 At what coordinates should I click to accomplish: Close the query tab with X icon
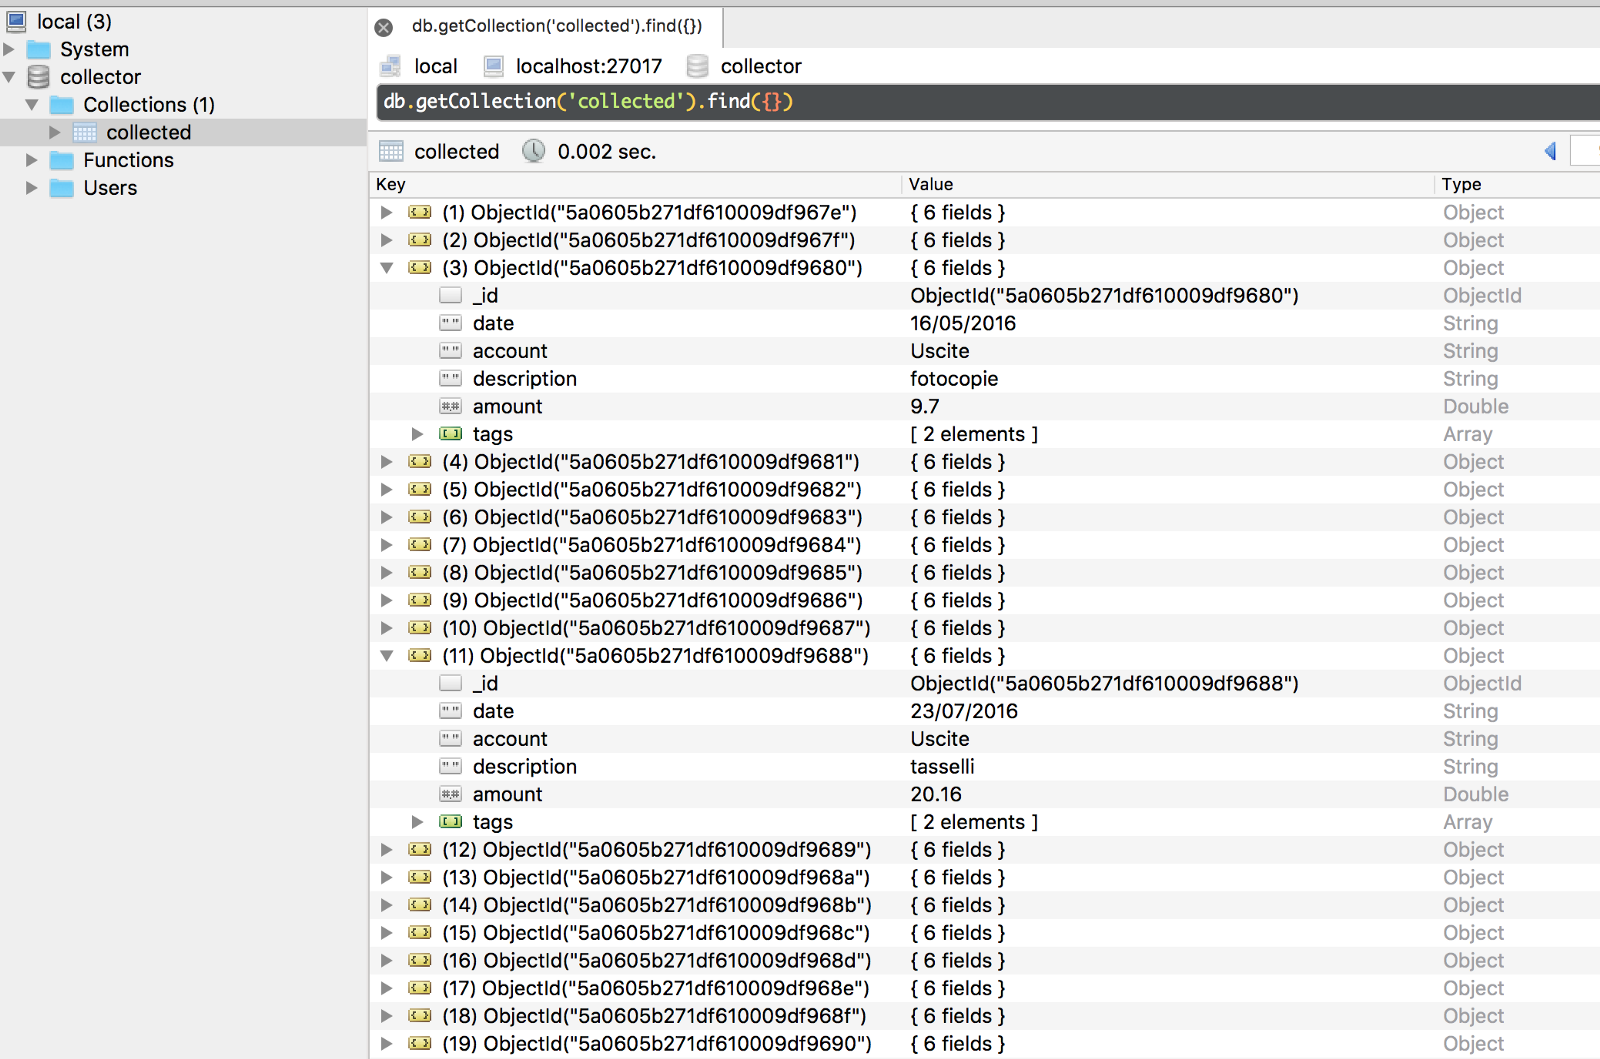(384, 27)
